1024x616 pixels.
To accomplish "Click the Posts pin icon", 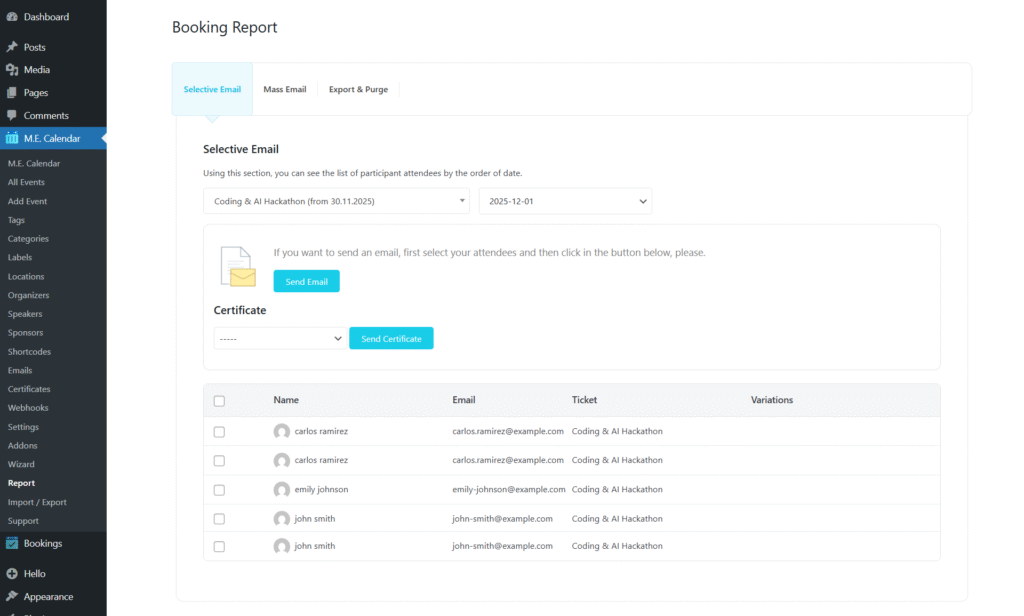I will (14, 45).
